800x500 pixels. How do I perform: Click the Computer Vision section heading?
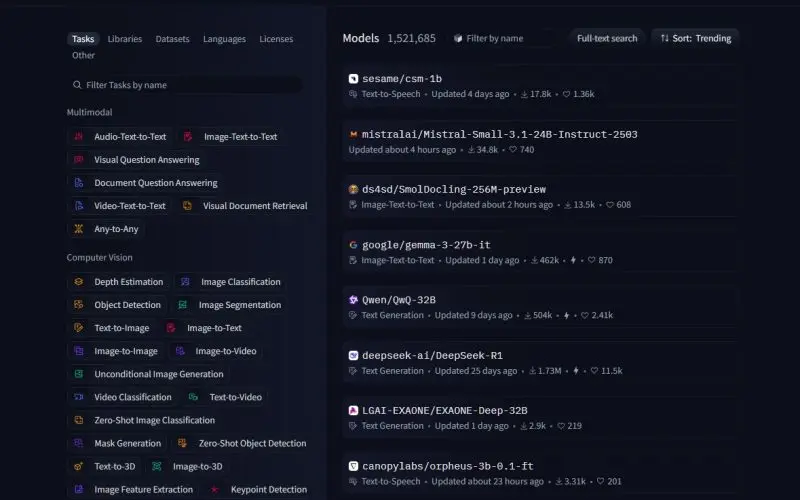99,258
